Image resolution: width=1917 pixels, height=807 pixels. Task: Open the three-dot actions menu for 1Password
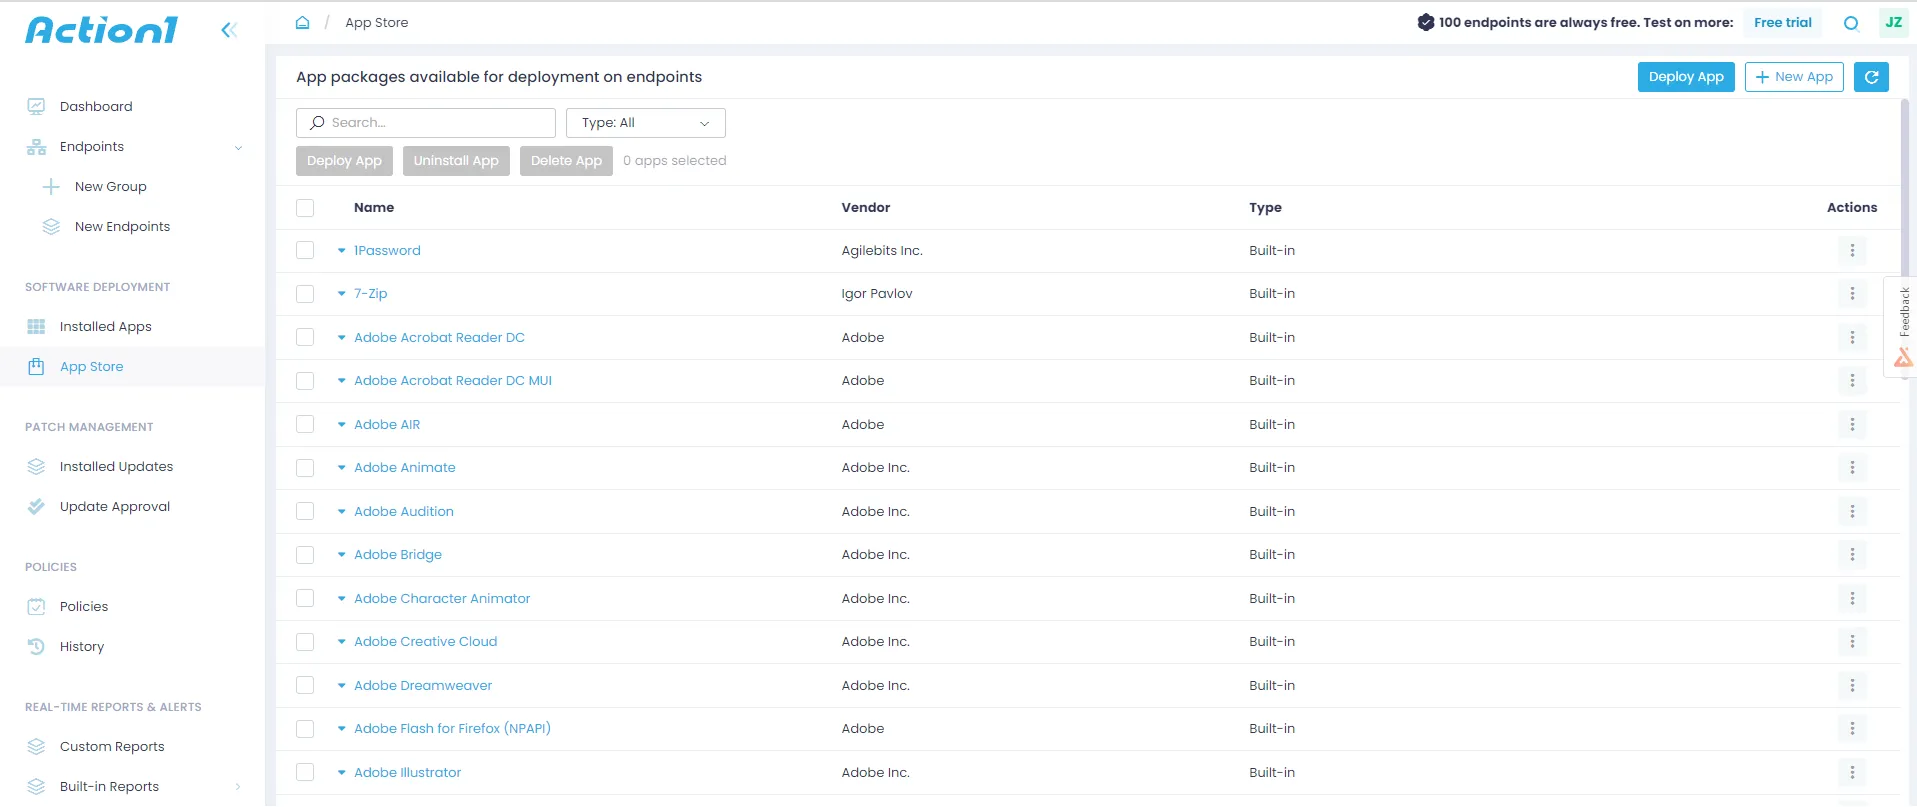tap(1851, 250)
